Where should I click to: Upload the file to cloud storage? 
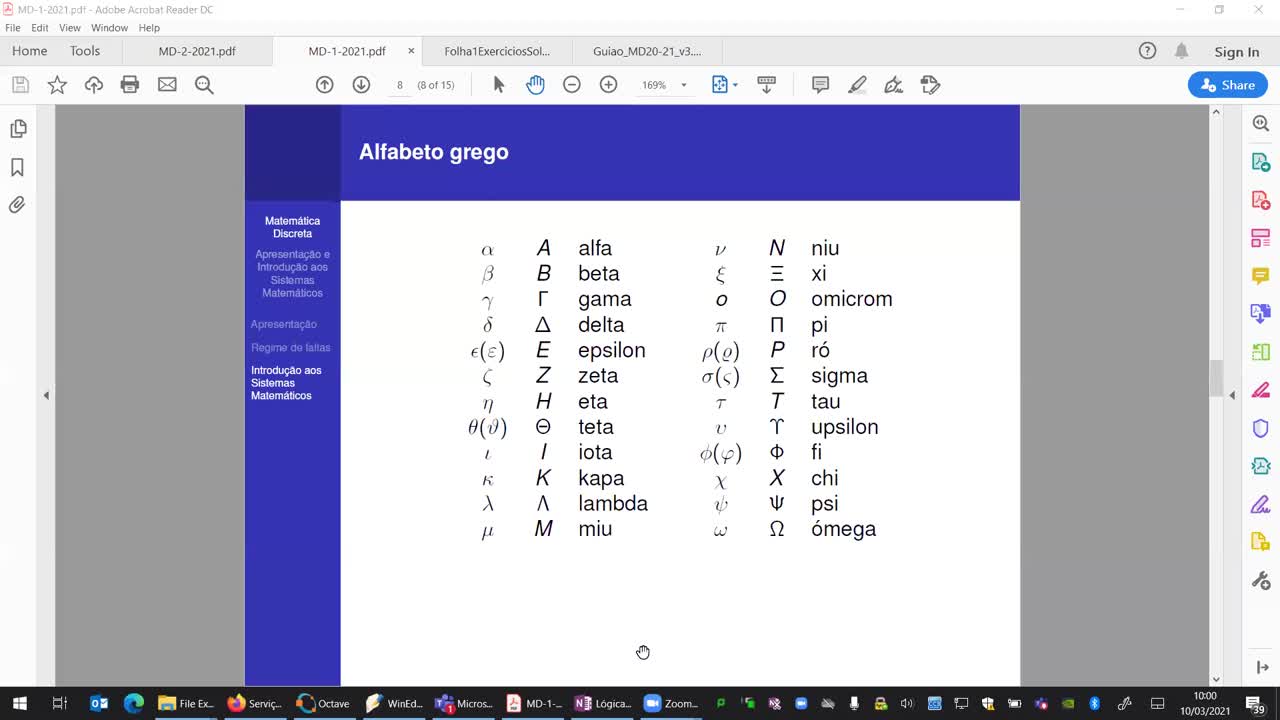(x=94, y=85)
